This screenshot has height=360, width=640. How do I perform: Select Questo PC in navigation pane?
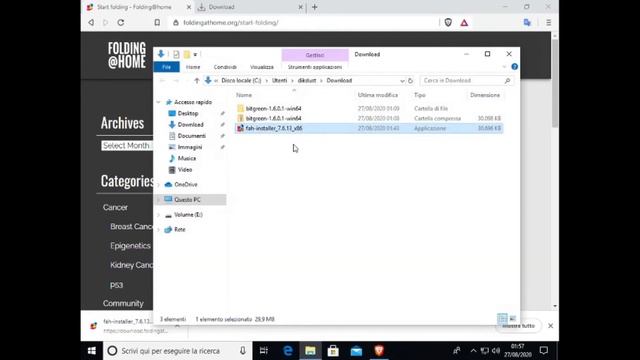click(187, 200)
